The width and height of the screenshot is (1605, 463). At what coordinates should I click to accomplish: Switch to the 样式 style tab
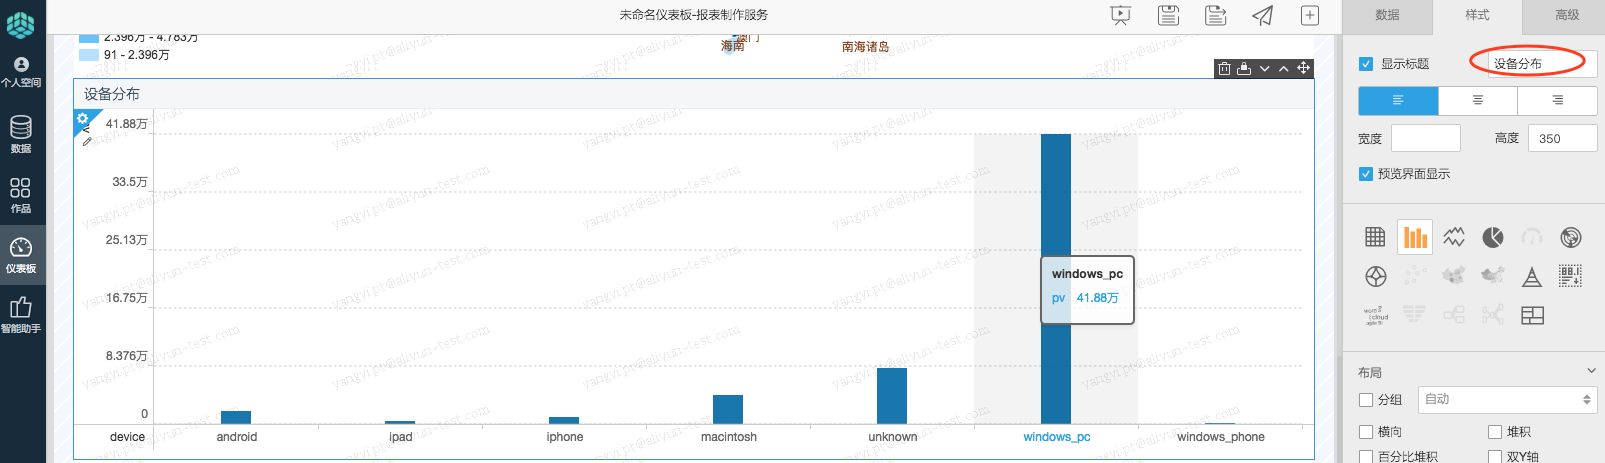[x=1477, y=15]
